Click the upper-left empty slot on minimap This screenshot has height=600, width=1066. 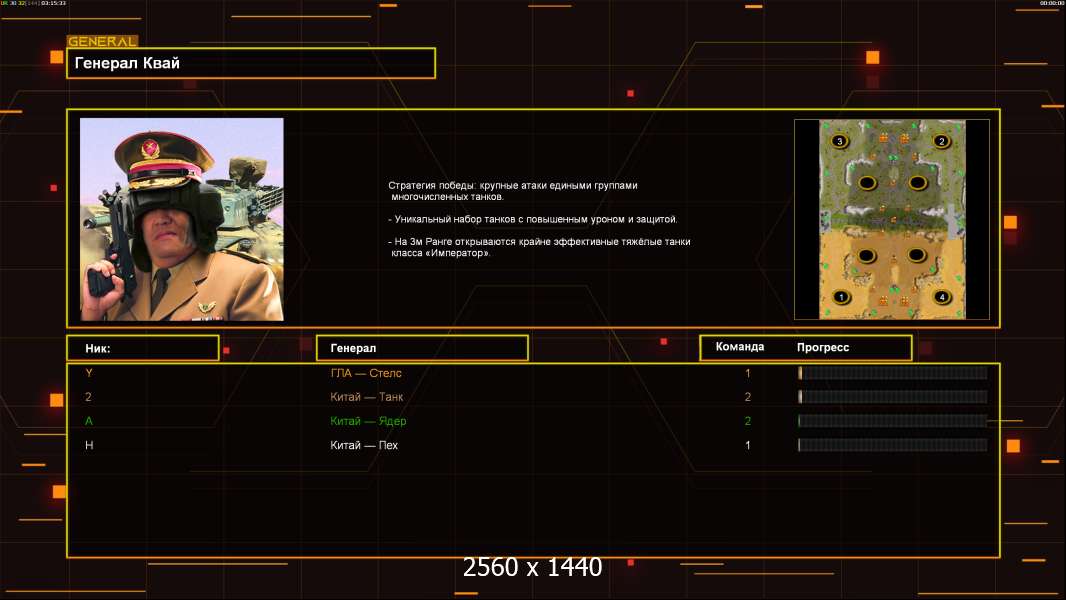pyautogui.click(x=866, y=182)
